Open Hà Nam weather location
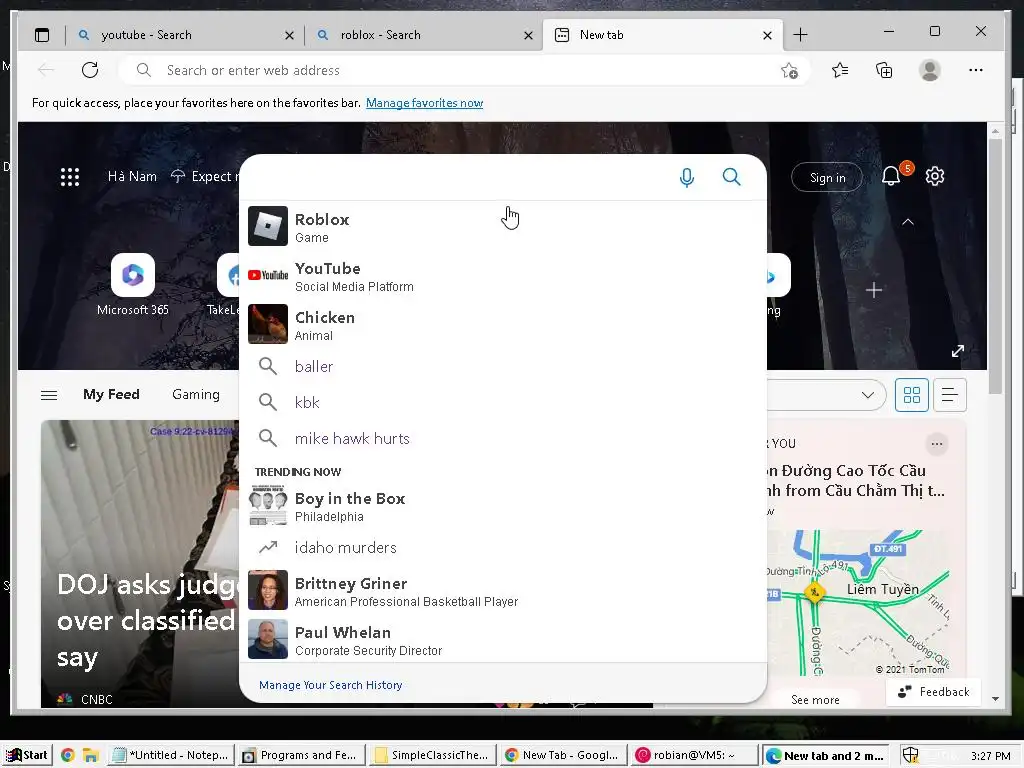The image size is (1024, 768). 132,176
